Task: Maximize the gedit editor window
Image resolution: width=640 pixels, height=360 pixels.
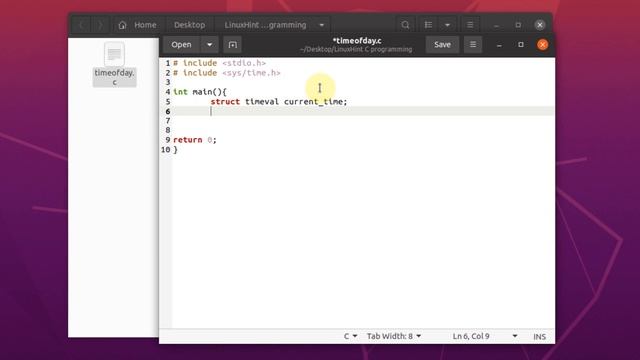Action: (x=521, y=44)
